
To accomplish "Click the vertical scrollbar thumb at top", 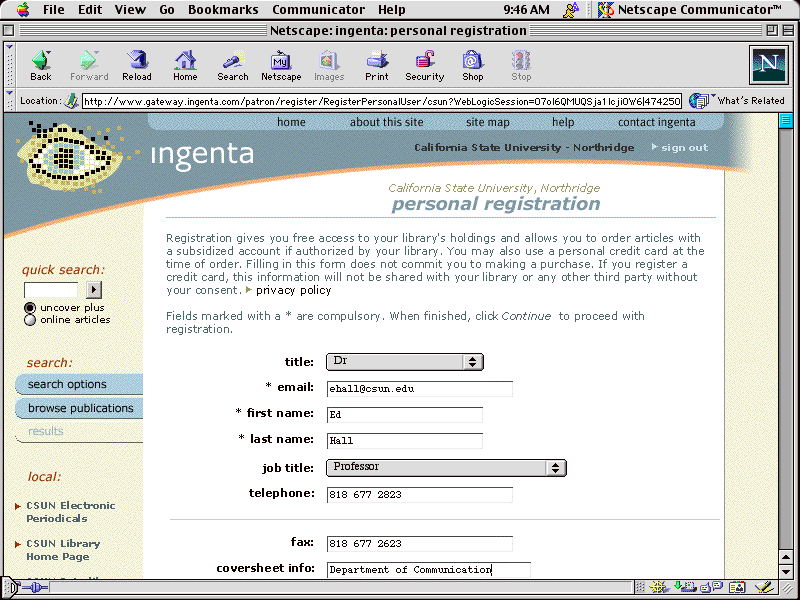I will tap(786, 121).
